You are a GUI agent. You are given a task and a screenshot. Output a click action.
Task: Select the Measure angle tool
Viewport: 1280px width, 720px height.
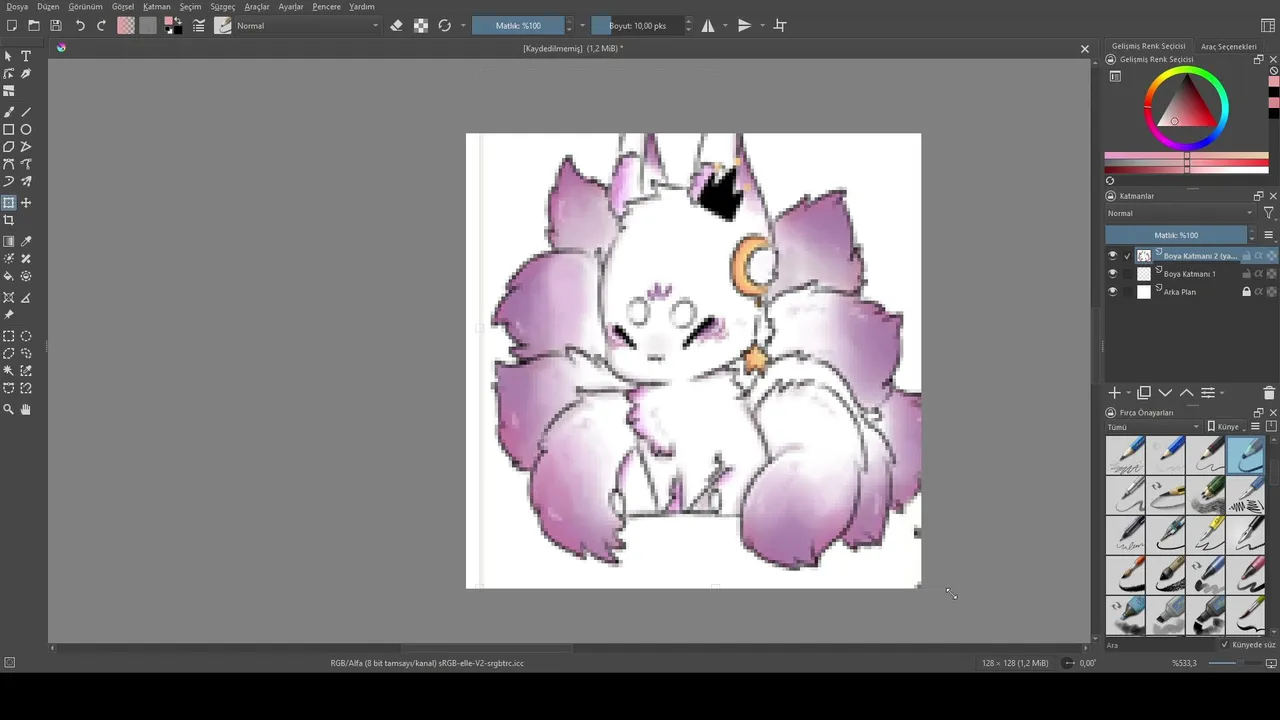(x=26, y=297)
